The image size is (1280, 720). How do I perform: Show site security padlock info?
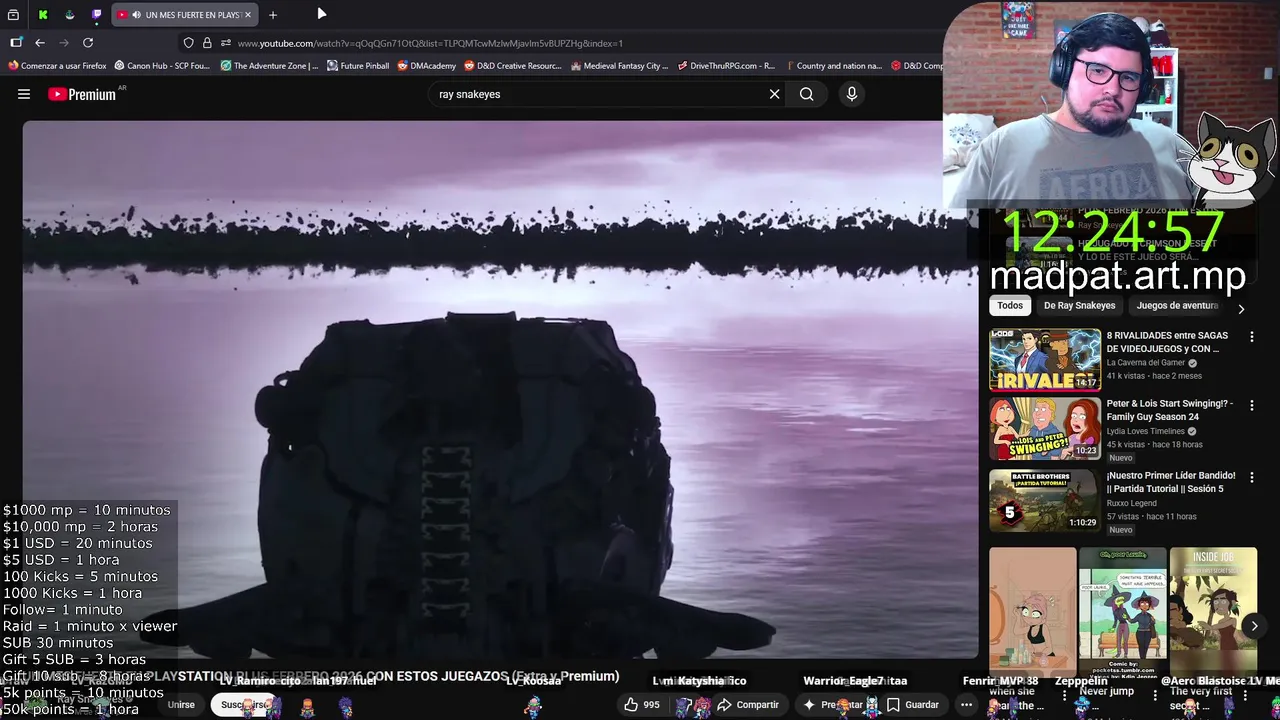(x=207, y=43)
